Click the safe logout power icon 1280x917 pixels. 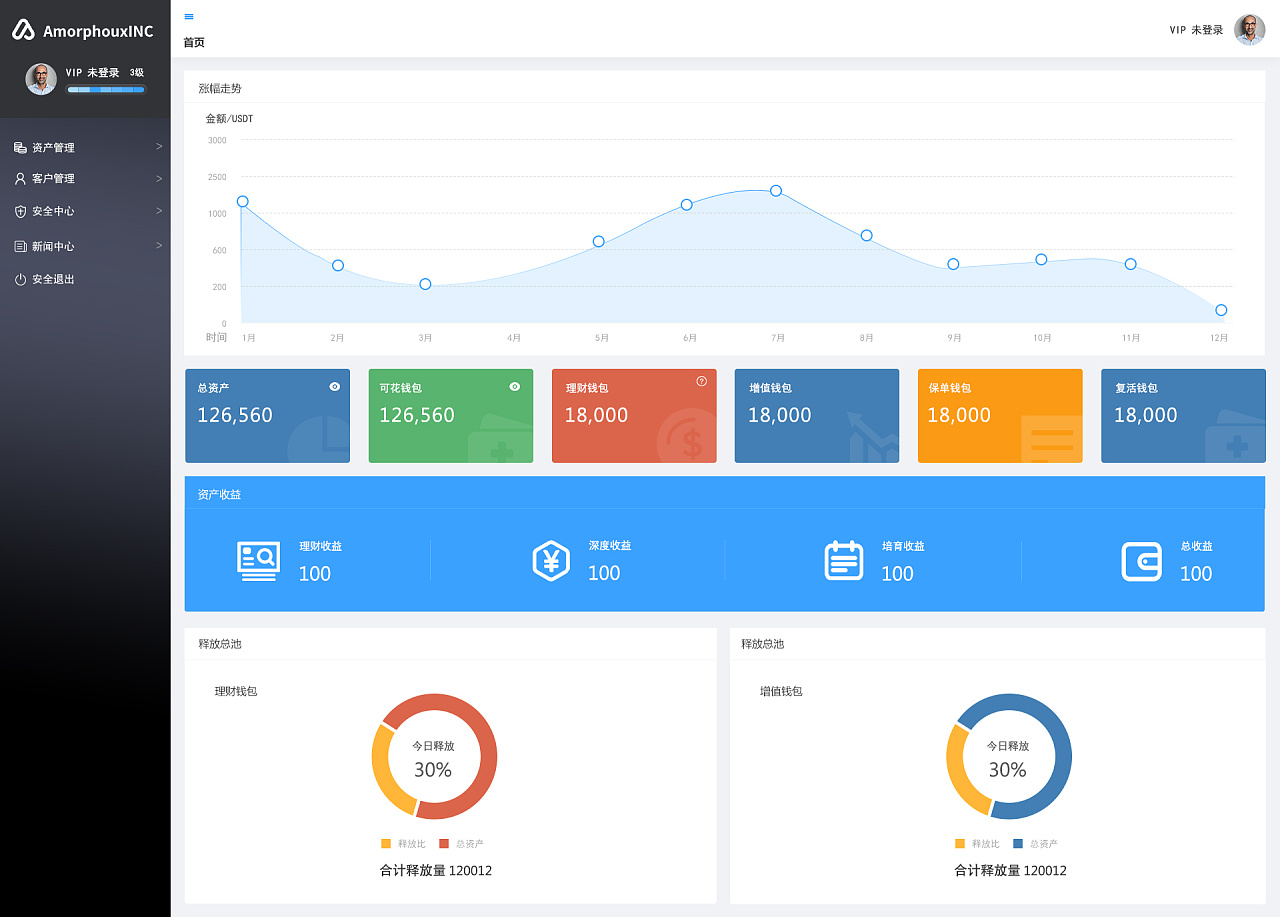pos(20,279)
